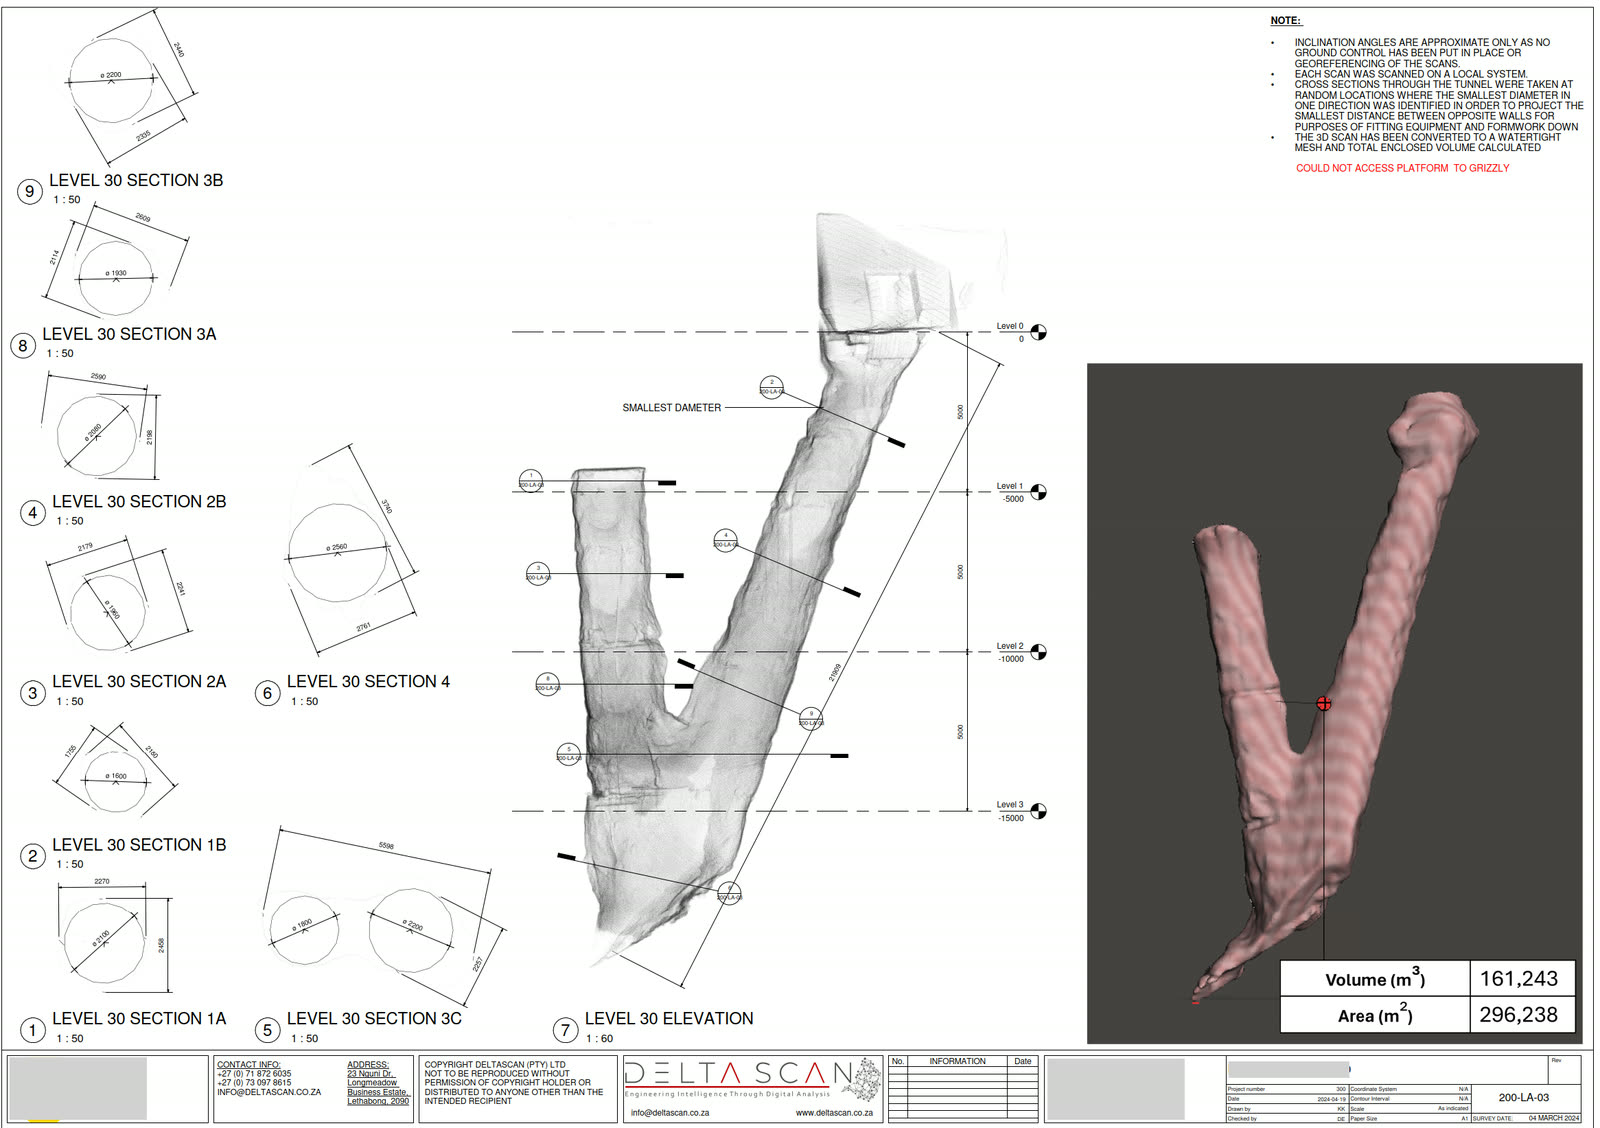Click the Level 1 datum target symbol
This screenshot has height=1128, width=1600.
click(1039, 492)
